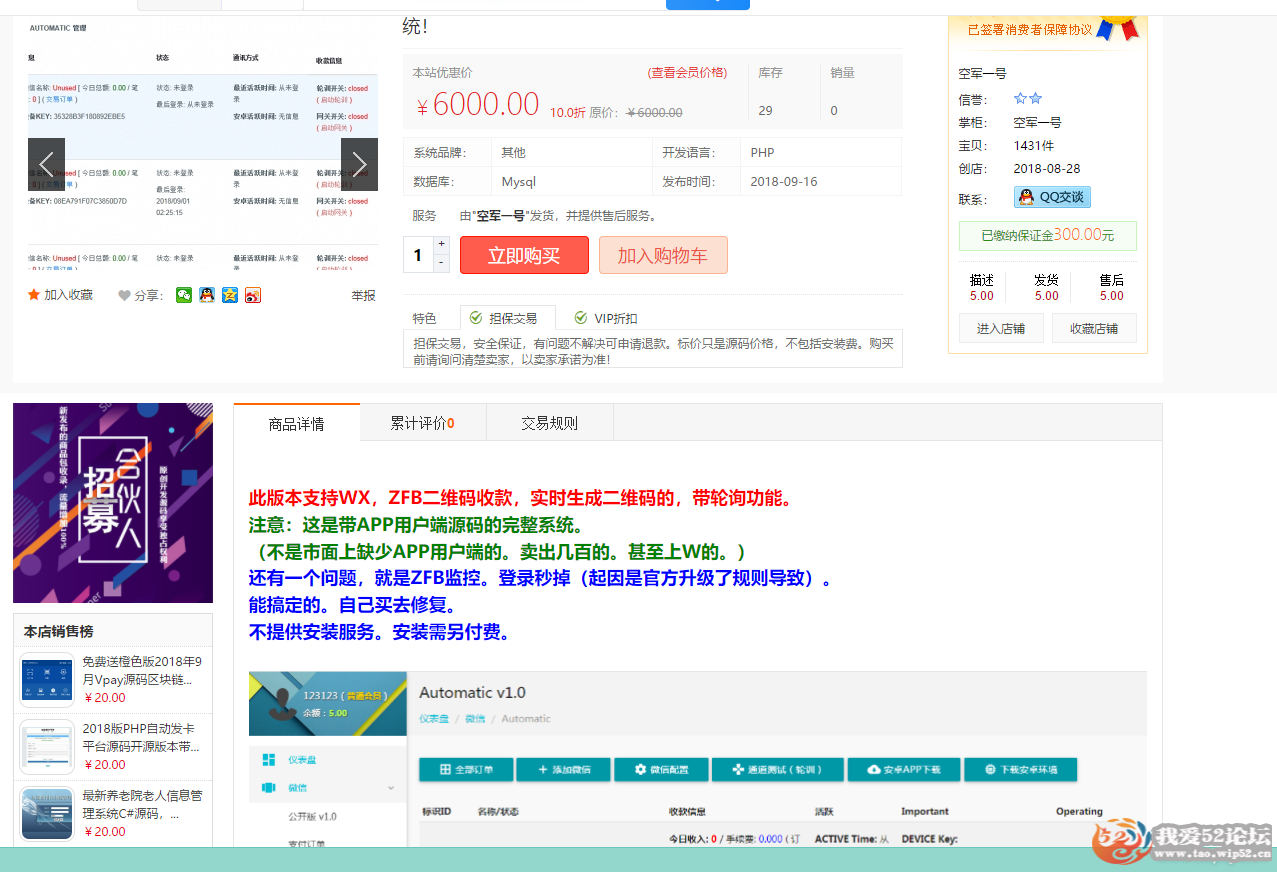Click the development language value PHP
1277x872 pixels.
762,152
